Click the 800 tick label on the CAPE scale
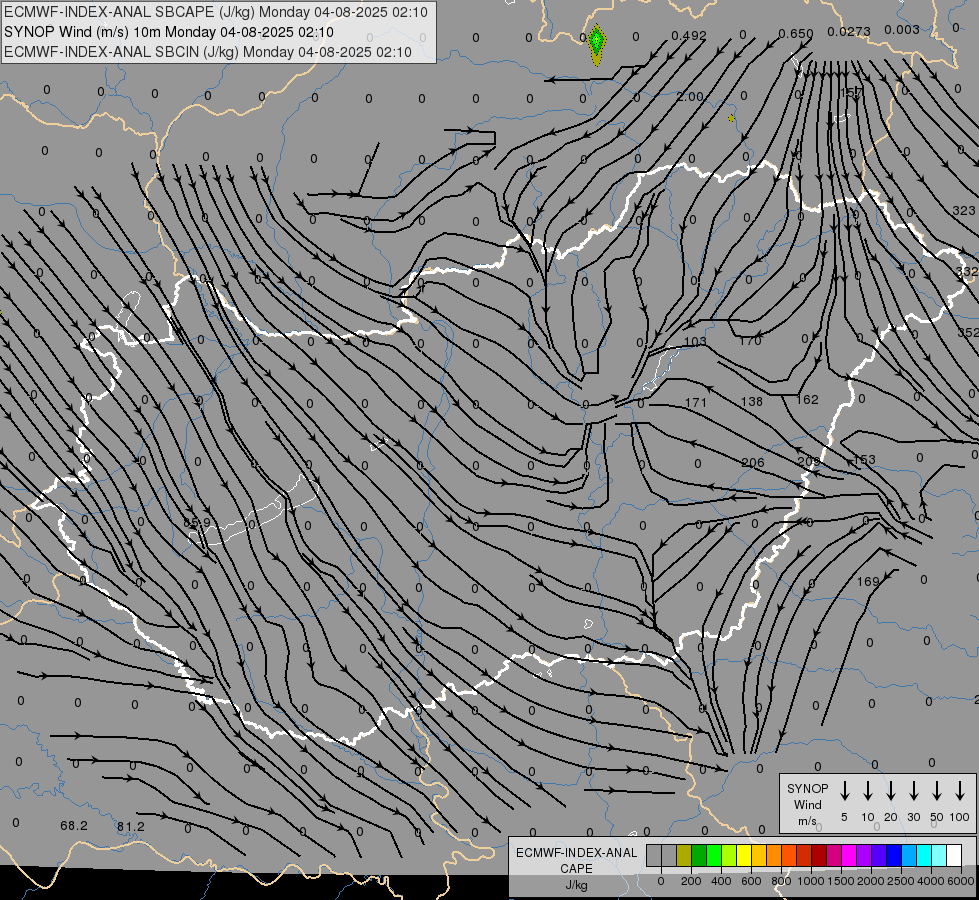Screen dimensions: 979x900 click(781, 881)
